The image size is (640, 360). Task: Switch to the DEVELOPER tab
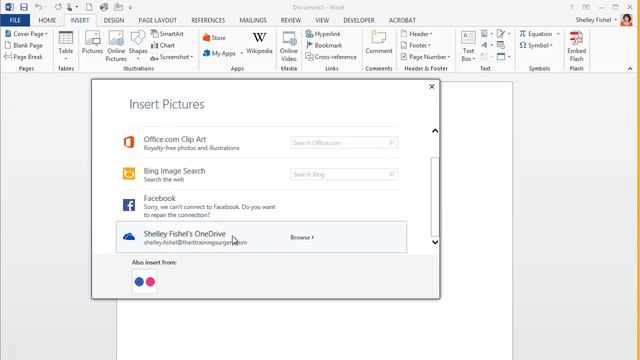pyautogui.click(x=359, y=20)
